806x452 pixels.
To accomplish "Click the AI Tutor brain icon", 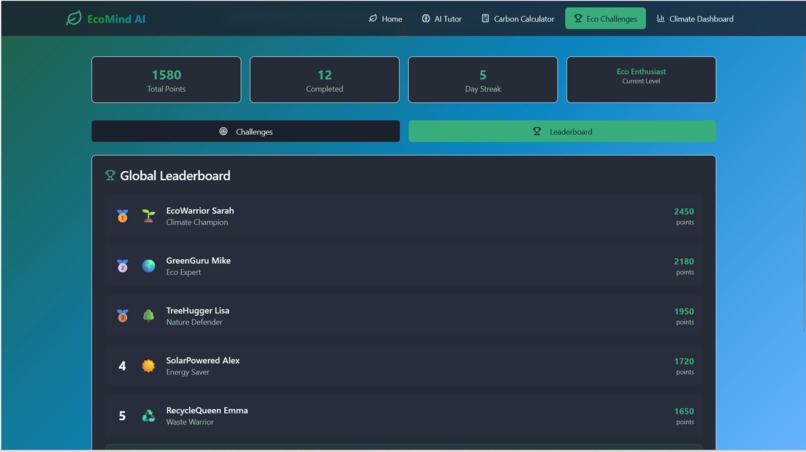I will tap(426, 19).
